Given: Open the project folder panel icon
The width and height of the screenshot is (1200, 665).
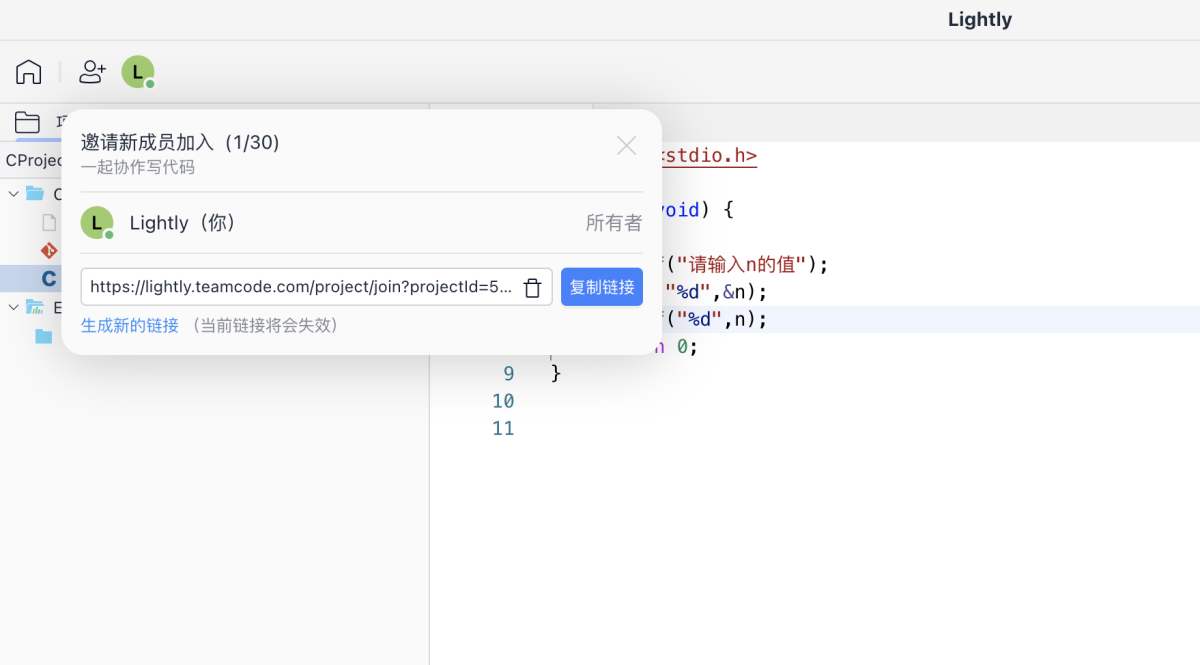Looking at the screenshot, I should click(28, 123).
